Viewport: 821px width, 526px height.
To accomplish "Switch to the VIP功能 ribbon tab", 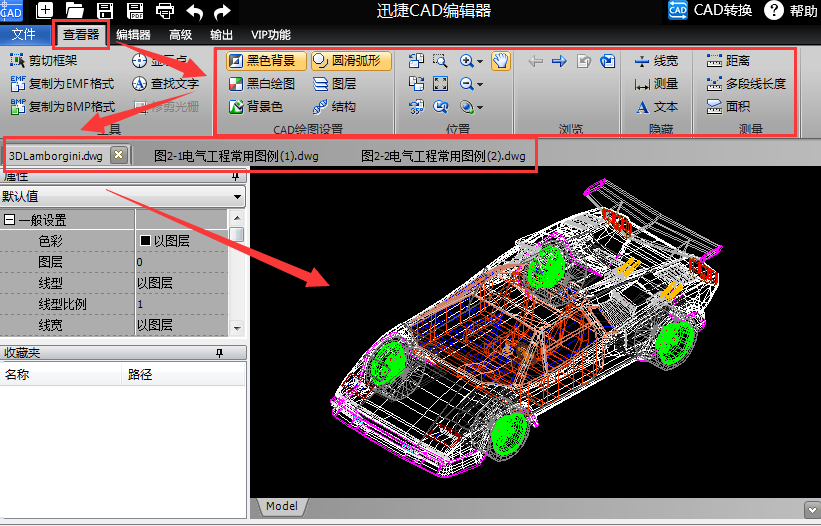I will [271, 35].
